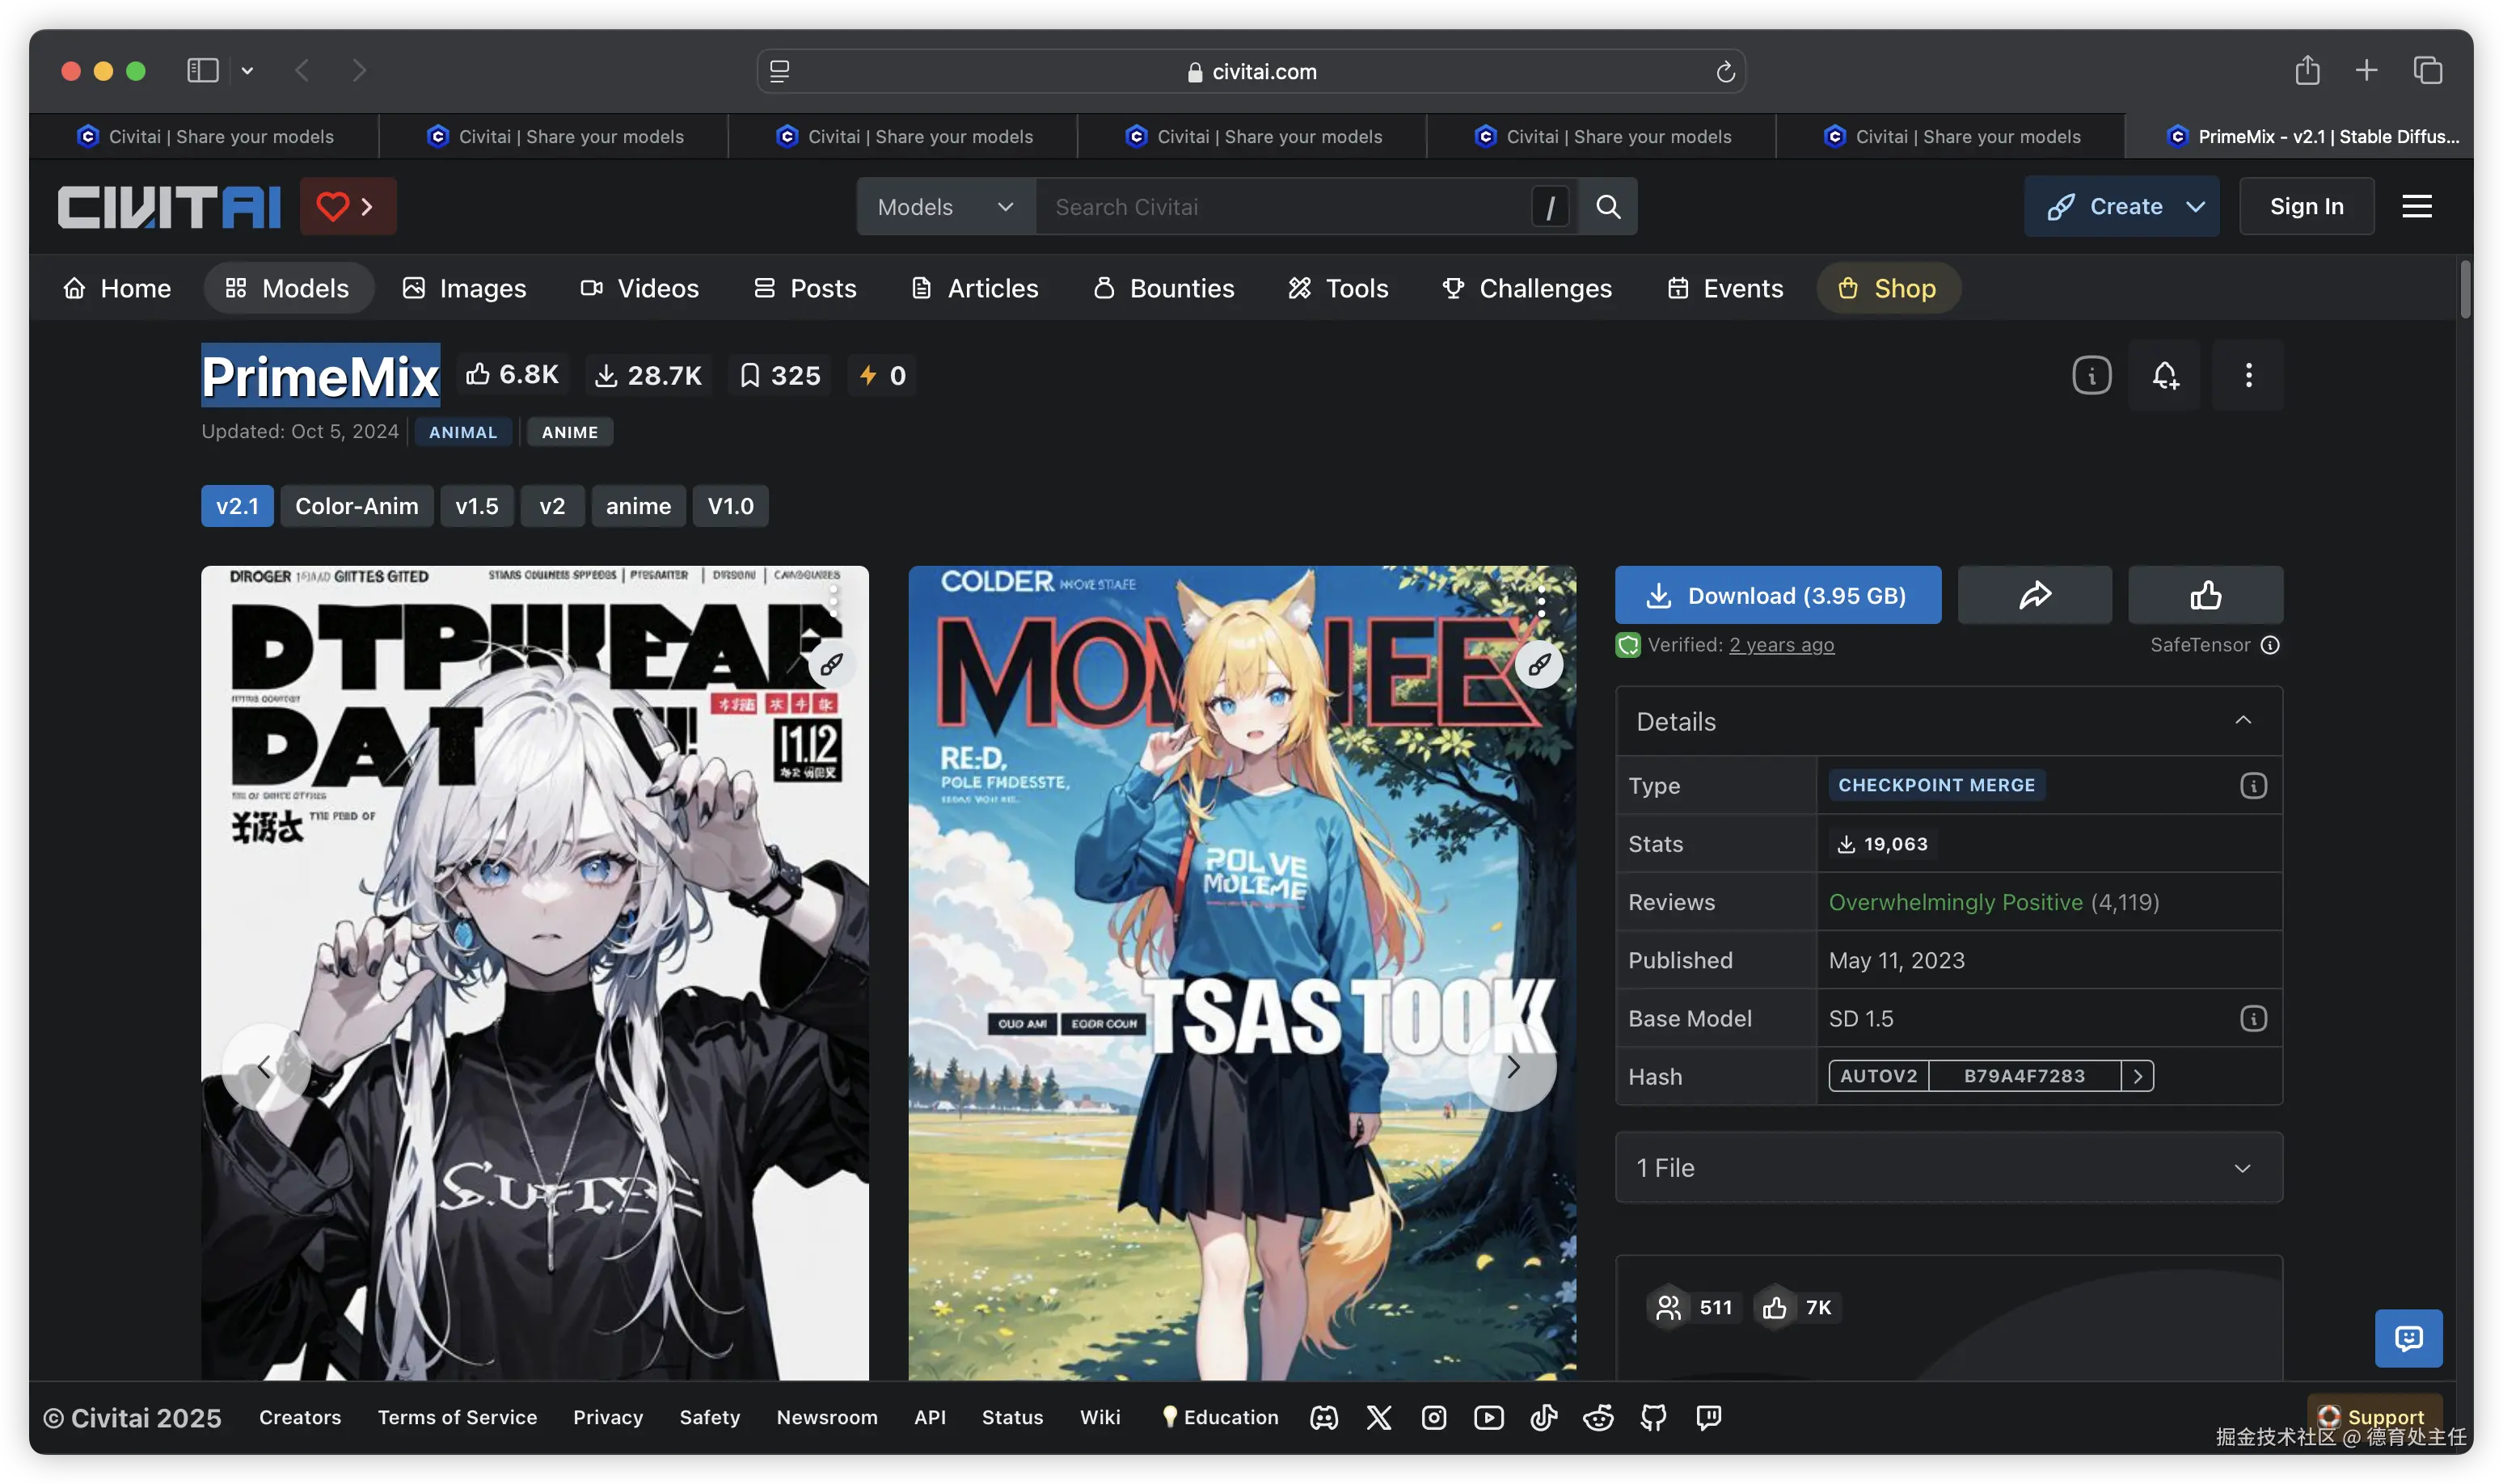
Task: Go to the Images section in navigation
Action: [x=464, y=288]
